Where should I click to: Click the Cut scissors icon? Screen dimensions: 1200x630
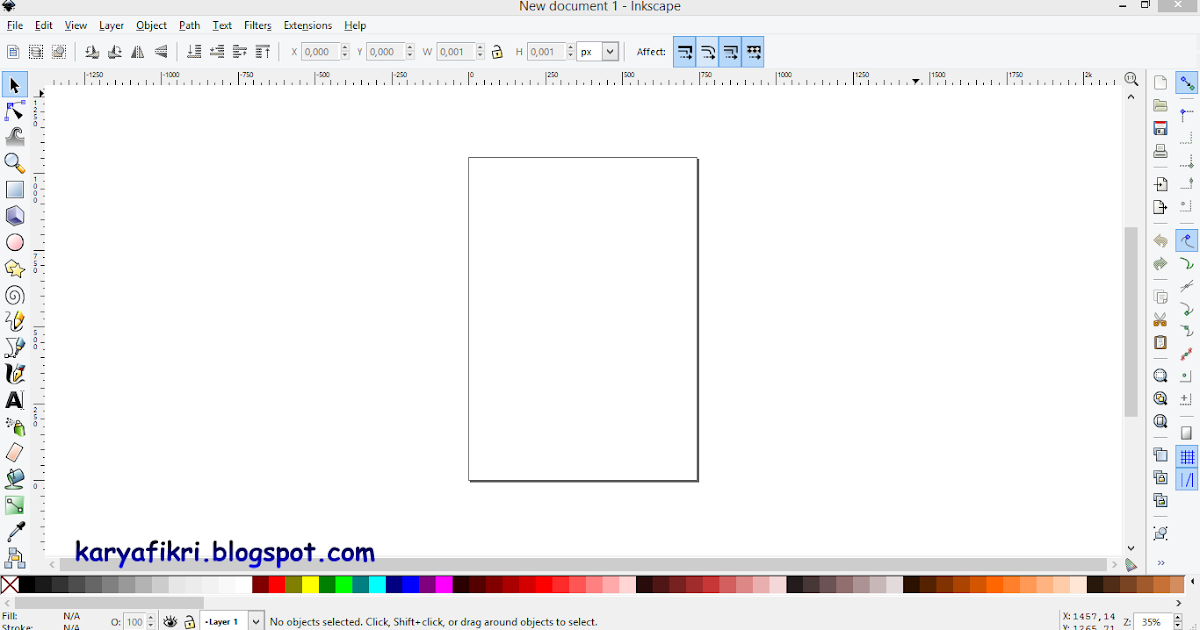(1160, 320)
